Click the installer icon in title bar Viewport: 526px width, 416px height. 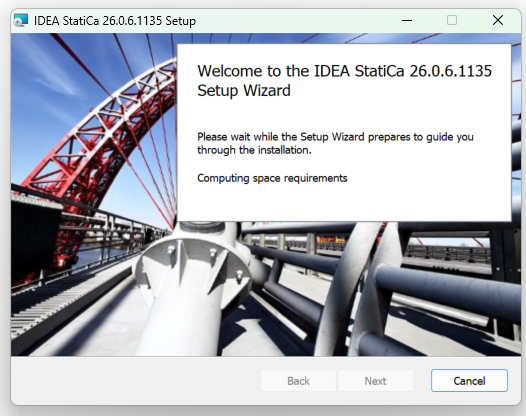[21, 20]
